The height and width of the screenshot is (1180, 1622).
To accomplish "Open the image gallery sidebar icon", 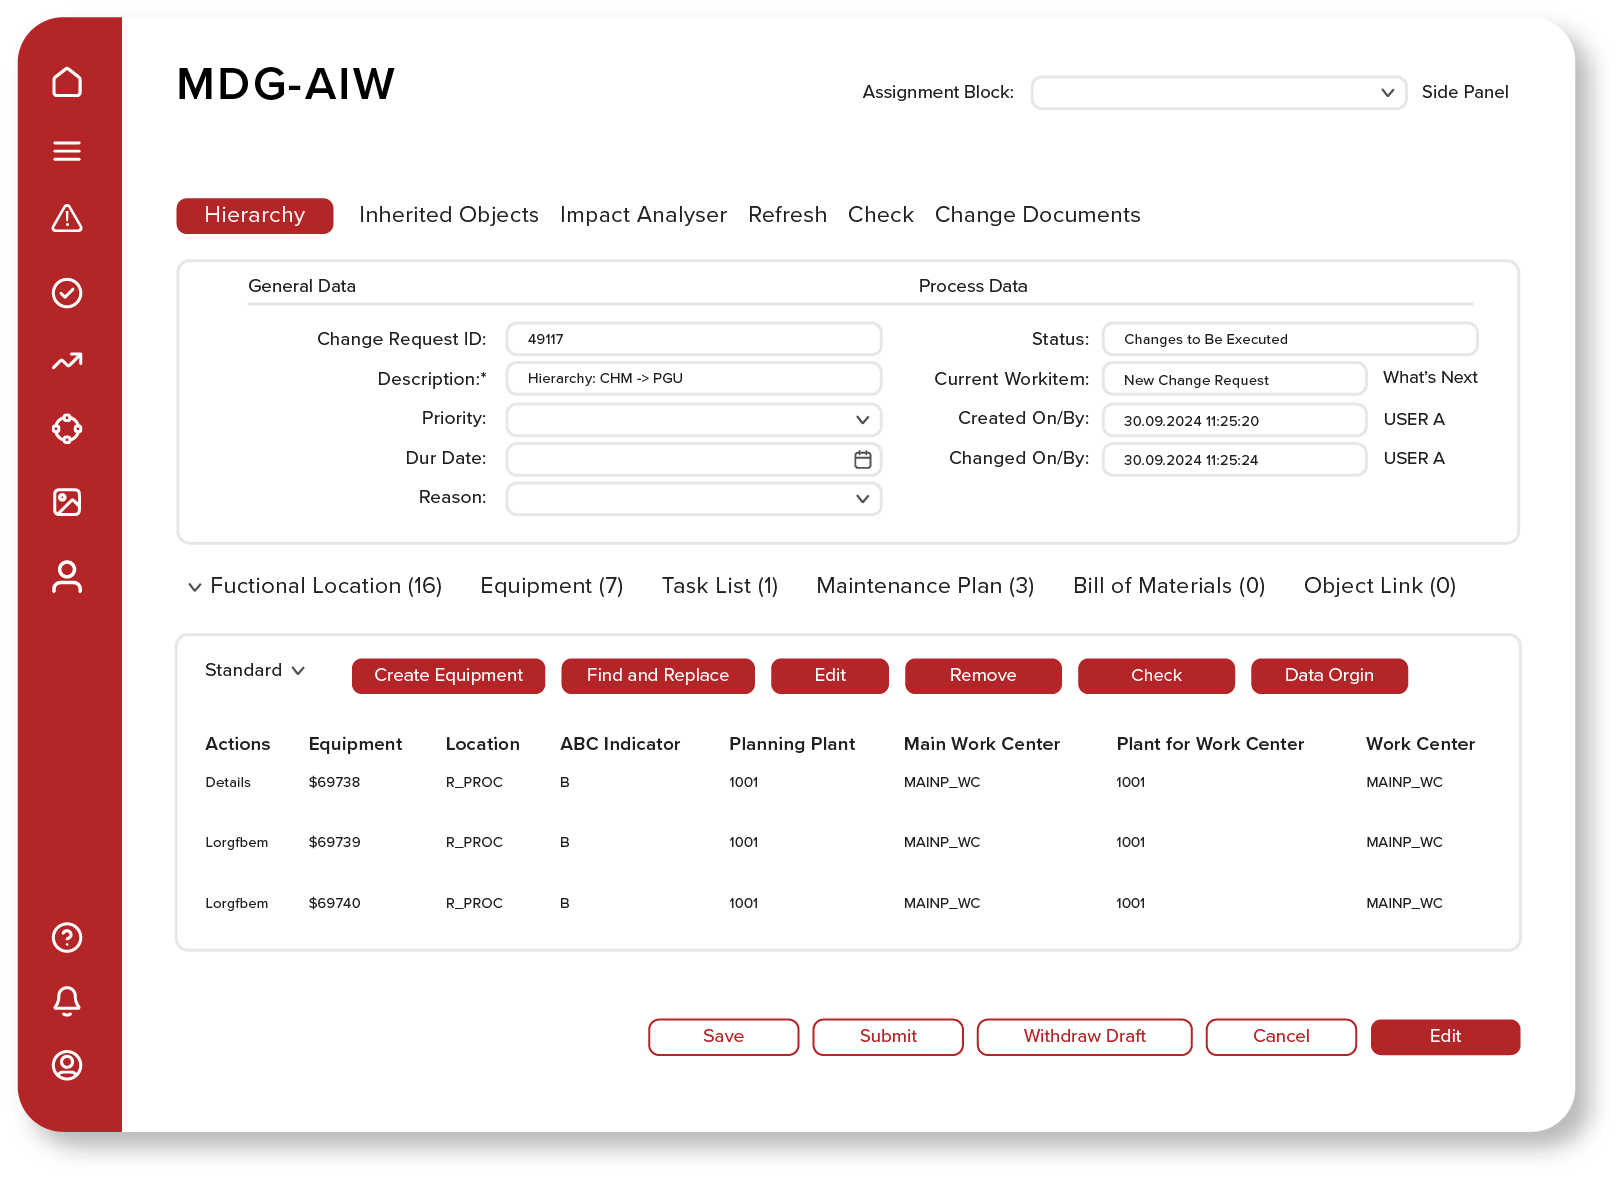I will [x=67, y=502].
